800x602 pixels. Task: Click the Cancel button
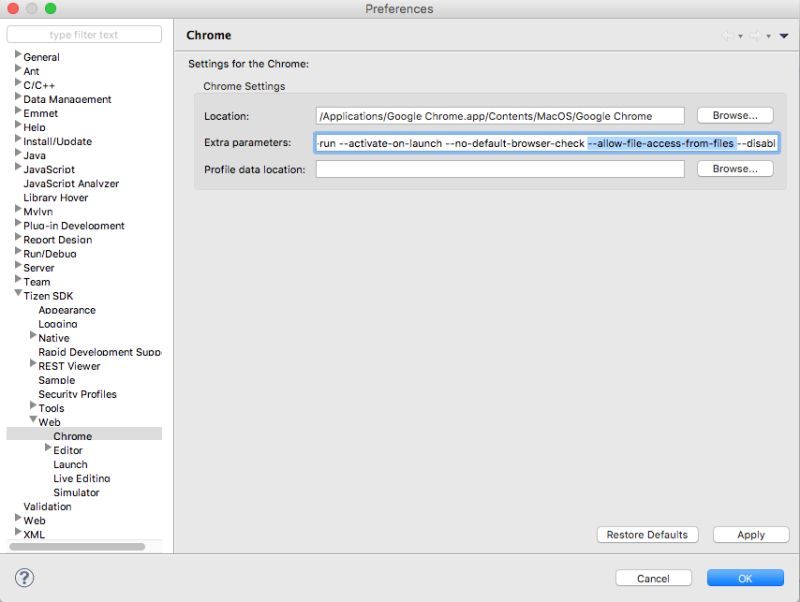pos(654,578)
